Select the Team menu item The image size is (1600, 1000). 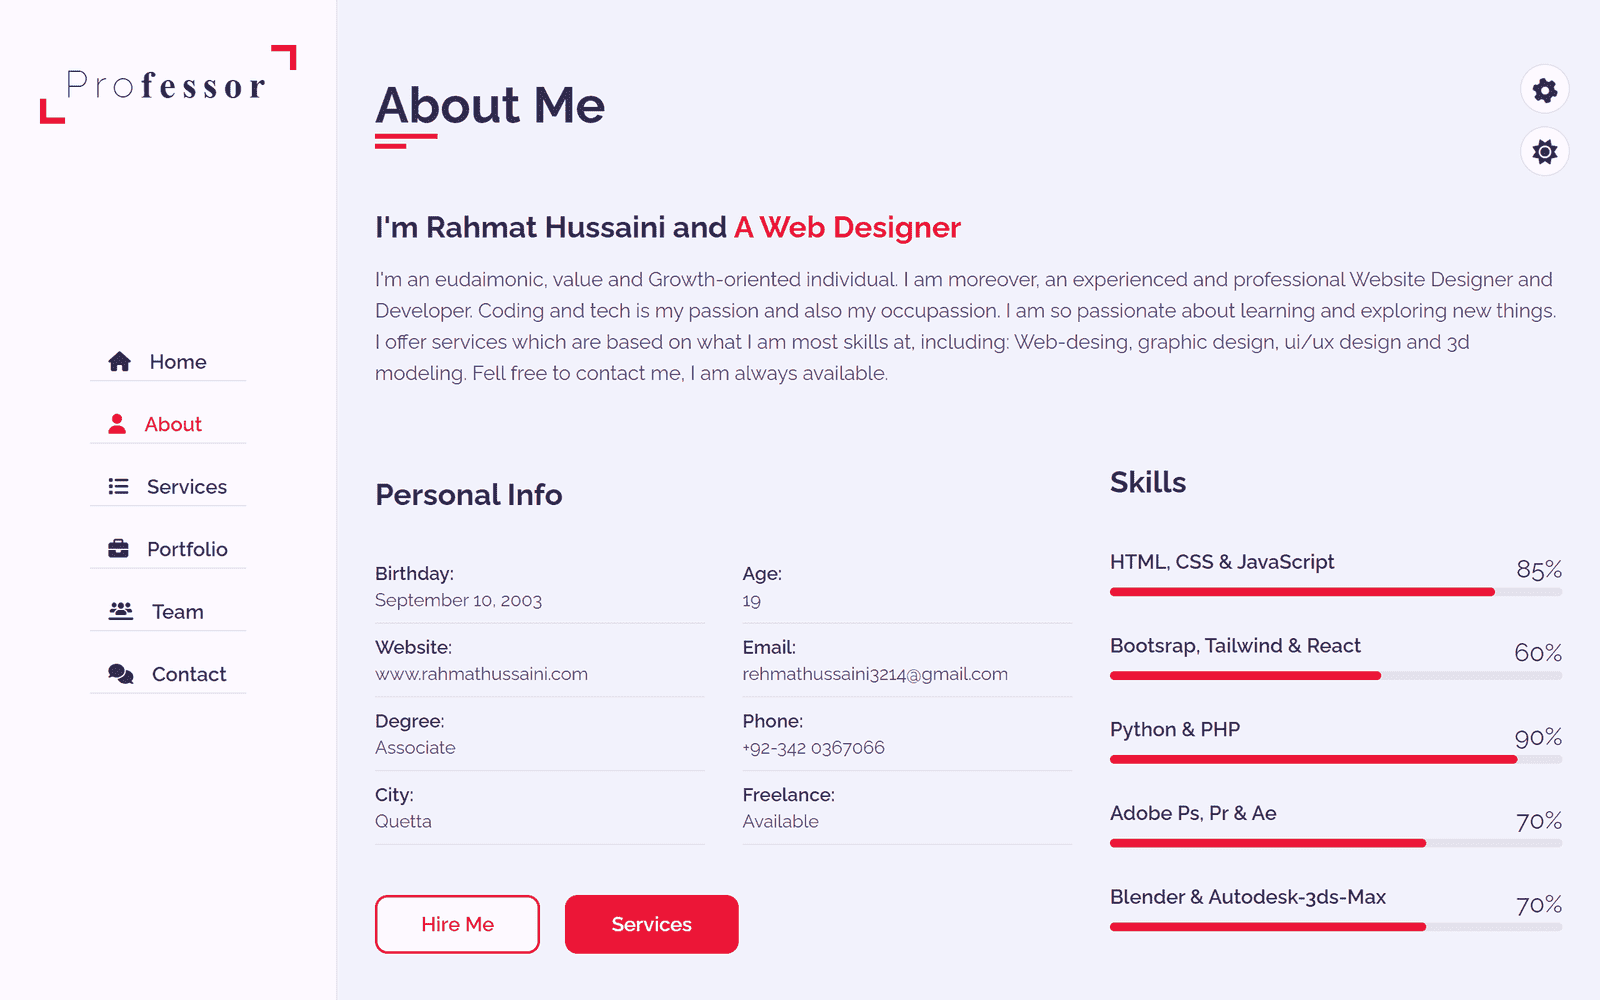[x=178, y=612]
